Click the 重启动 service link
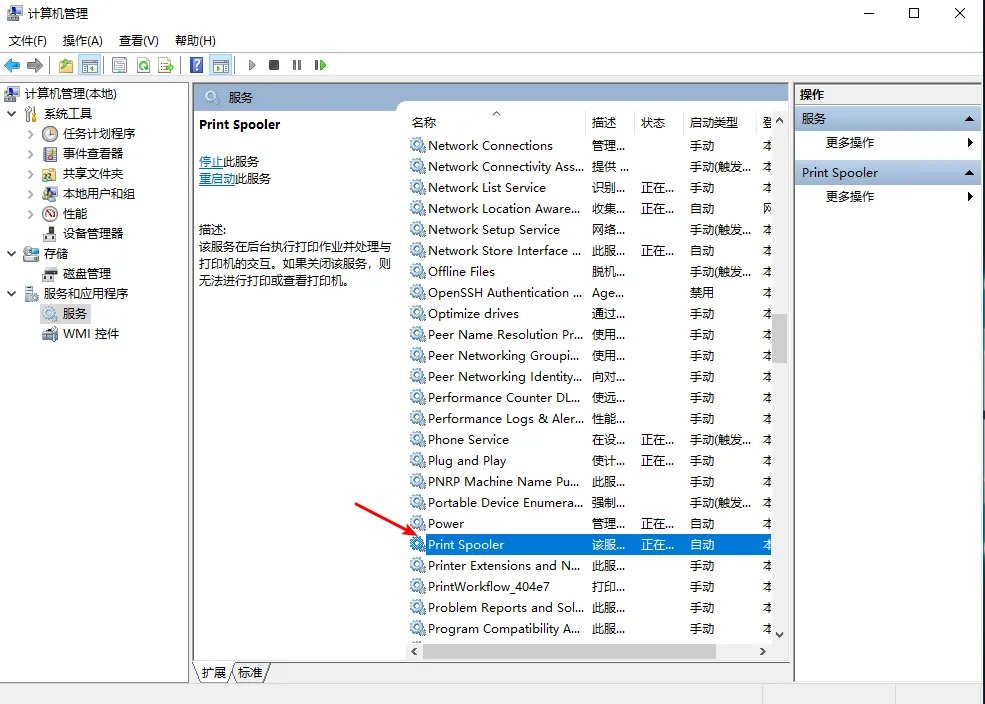This screenshot has width=985, height=704. (x=217, y=179)
